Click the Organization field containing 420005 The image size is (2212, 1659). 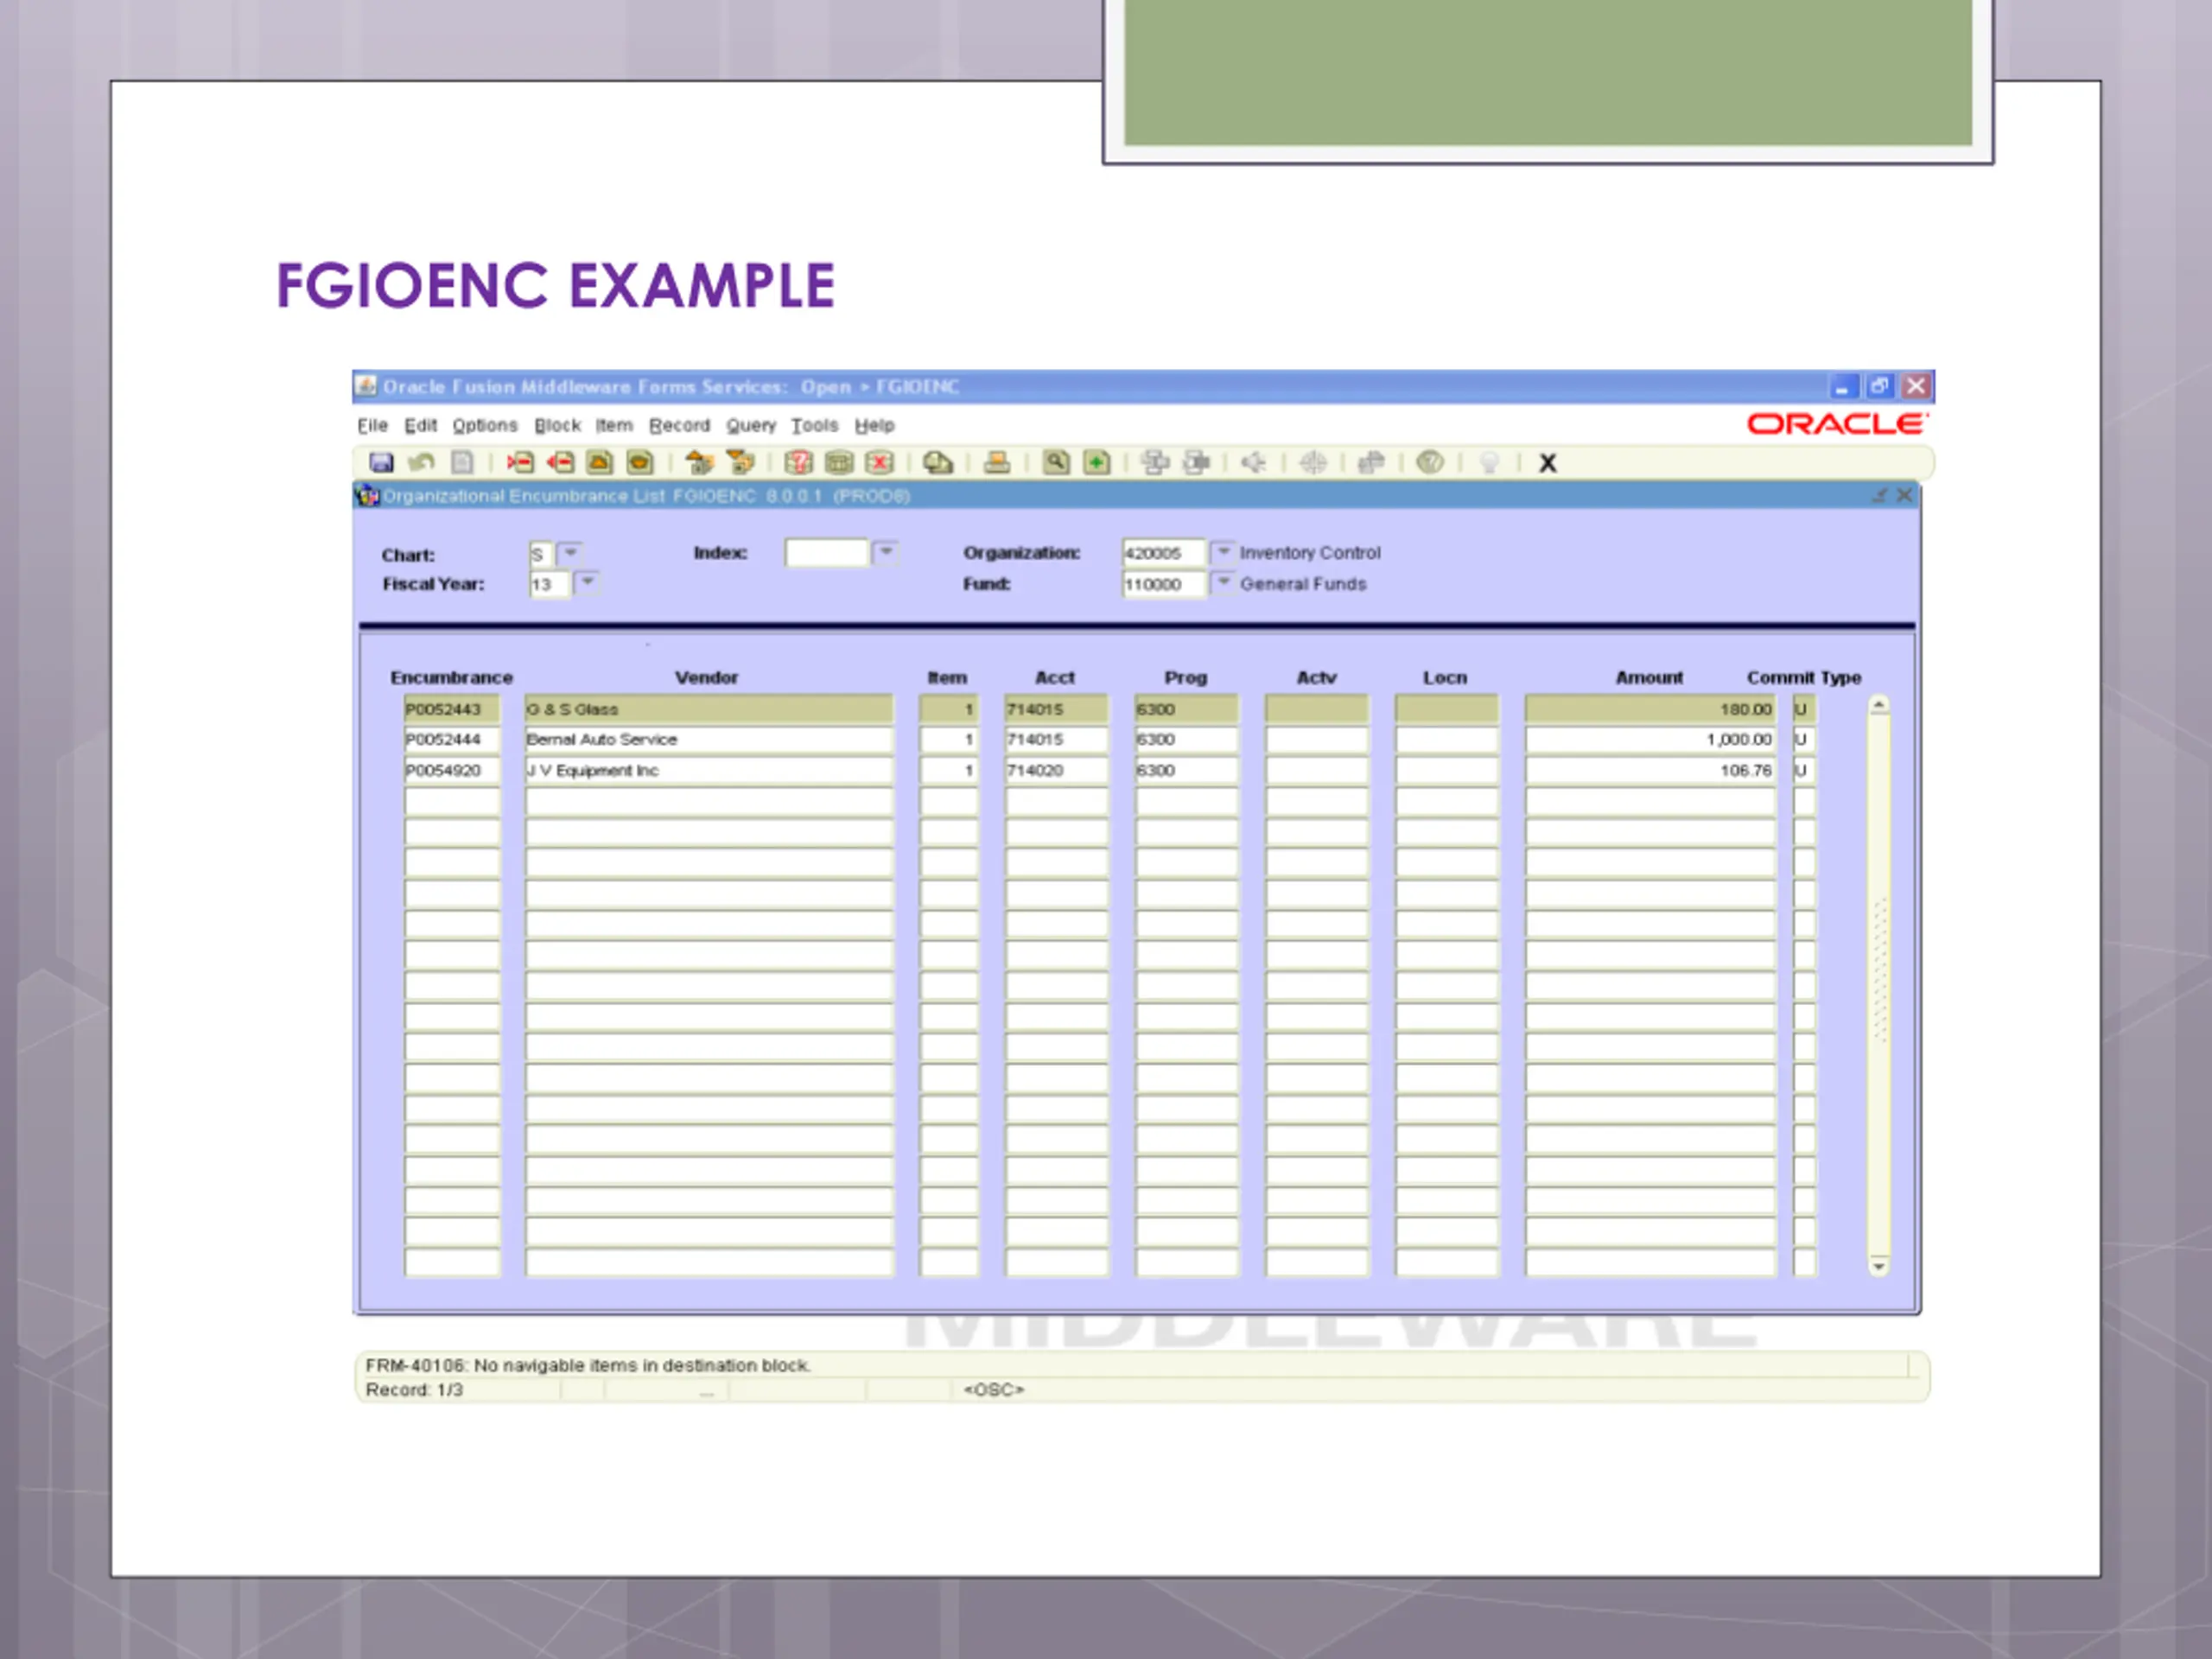[x=1163, y=553]
